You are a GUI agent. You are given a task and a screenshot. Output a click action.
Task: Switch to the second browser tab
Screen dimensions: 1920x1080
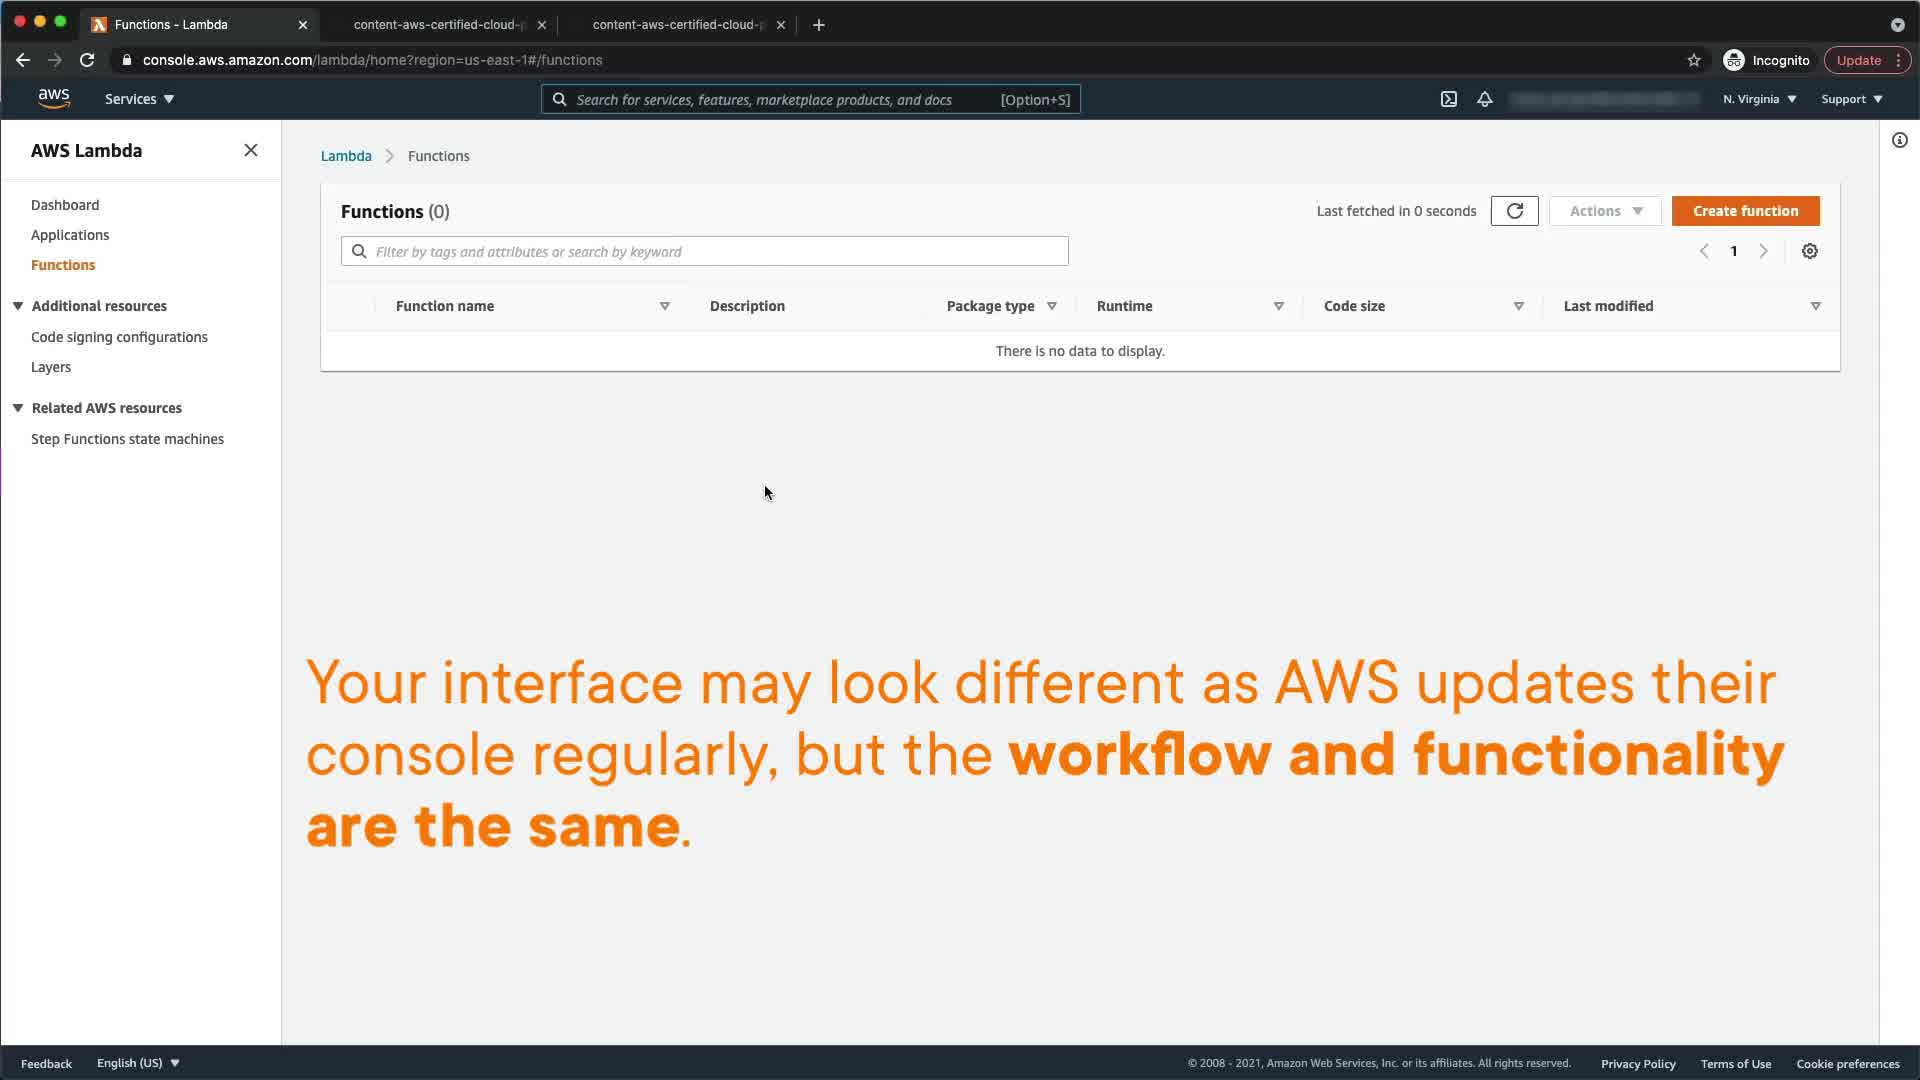tap(440, 24)
